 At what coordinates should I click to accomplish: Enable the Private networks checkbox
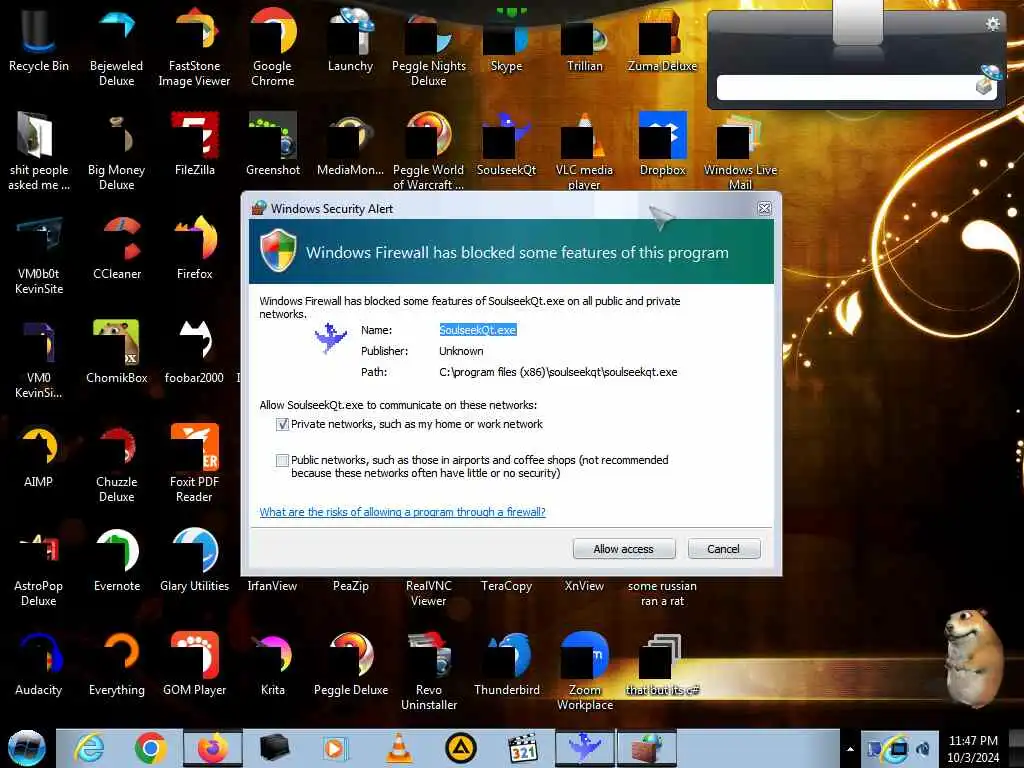(282, 424)
